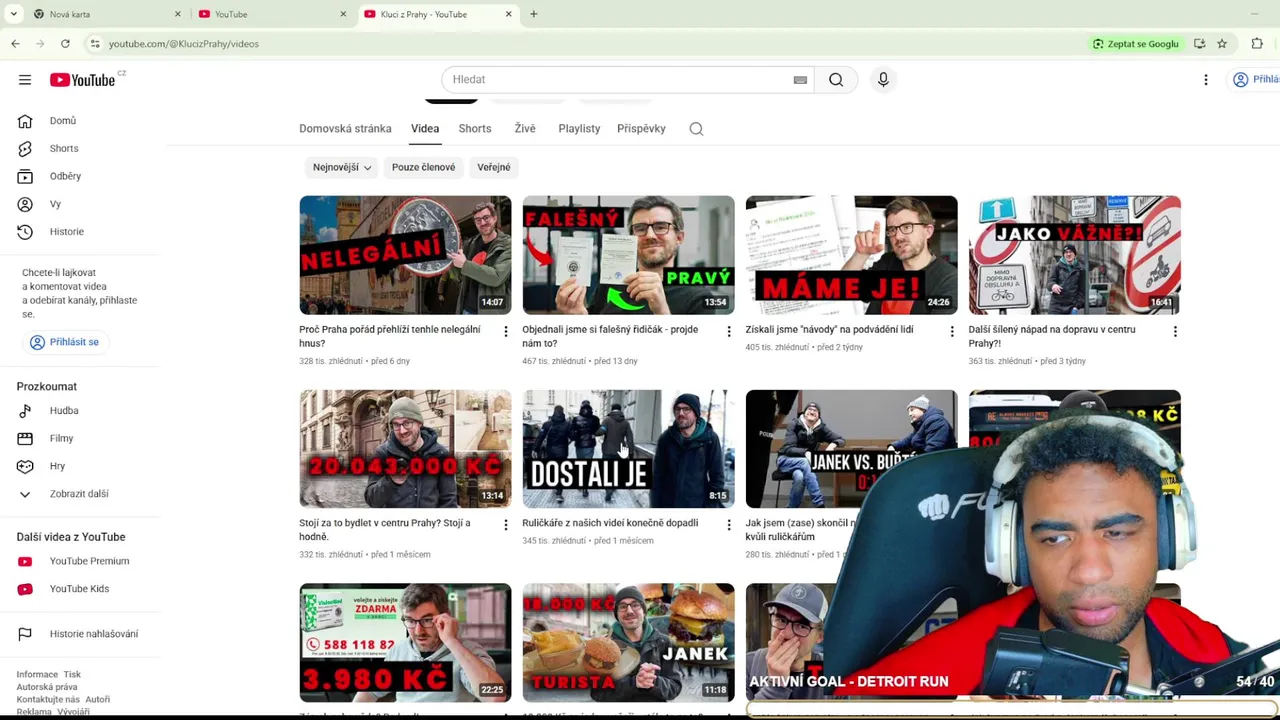This screenshot has height=720, width=1280.
Task: Start voice search with microphone icon
Action: 883,80
